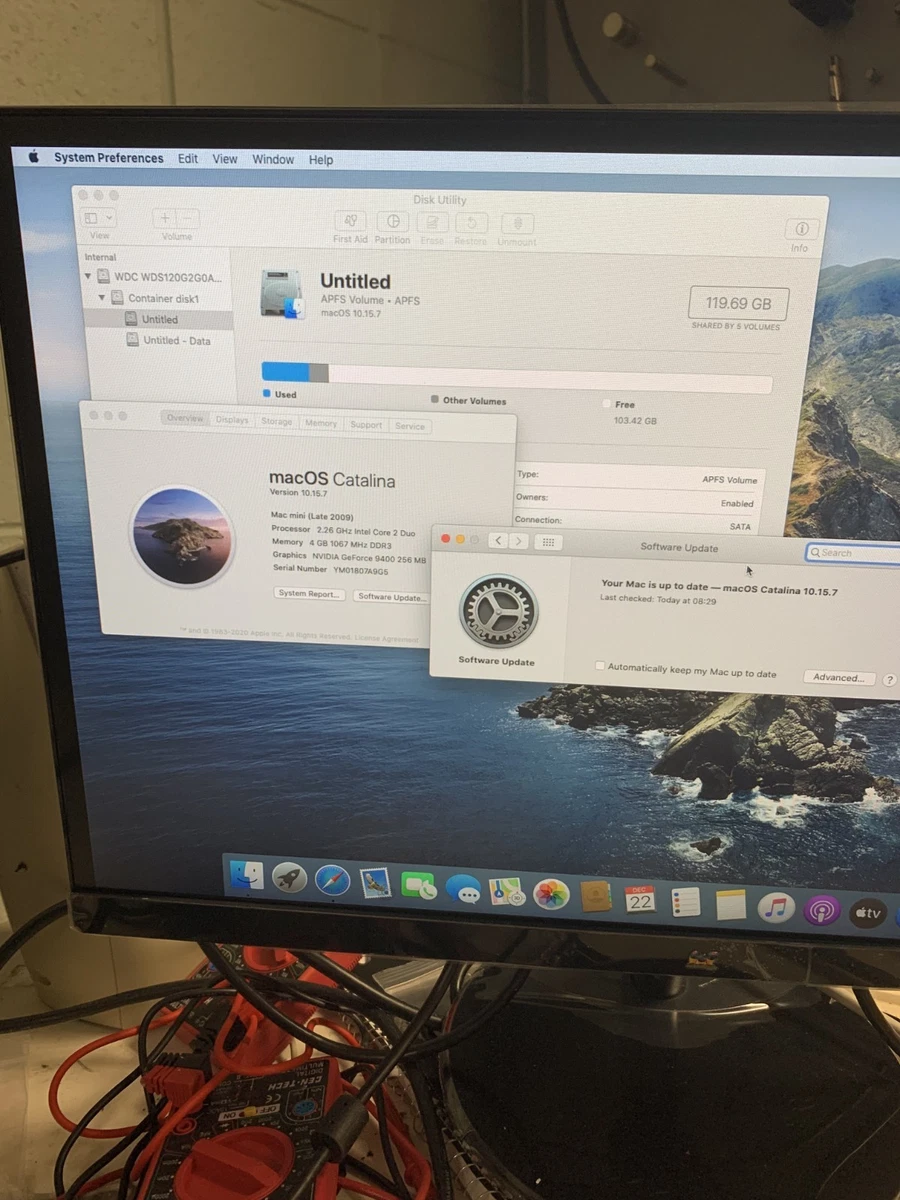Collapse the Container disk1 disclosure triangle
Viewport: 900px width, 1200px height.
tap(102, 298)
